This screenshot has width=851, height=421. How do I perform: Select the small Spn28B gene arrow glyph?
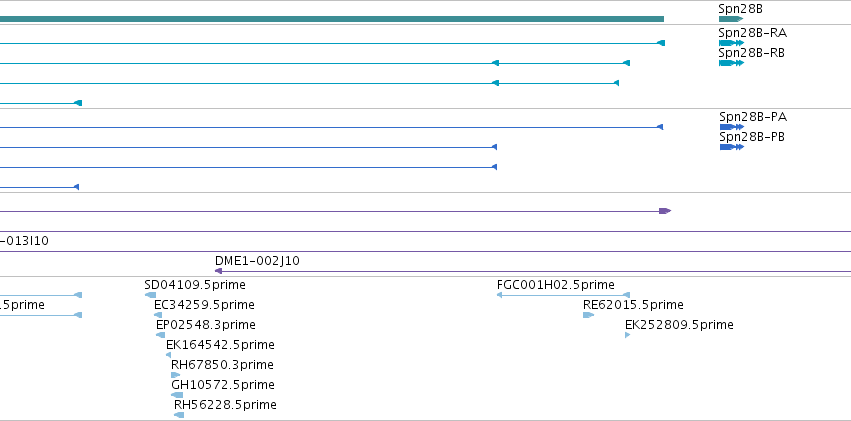click(x=731, y=19)
